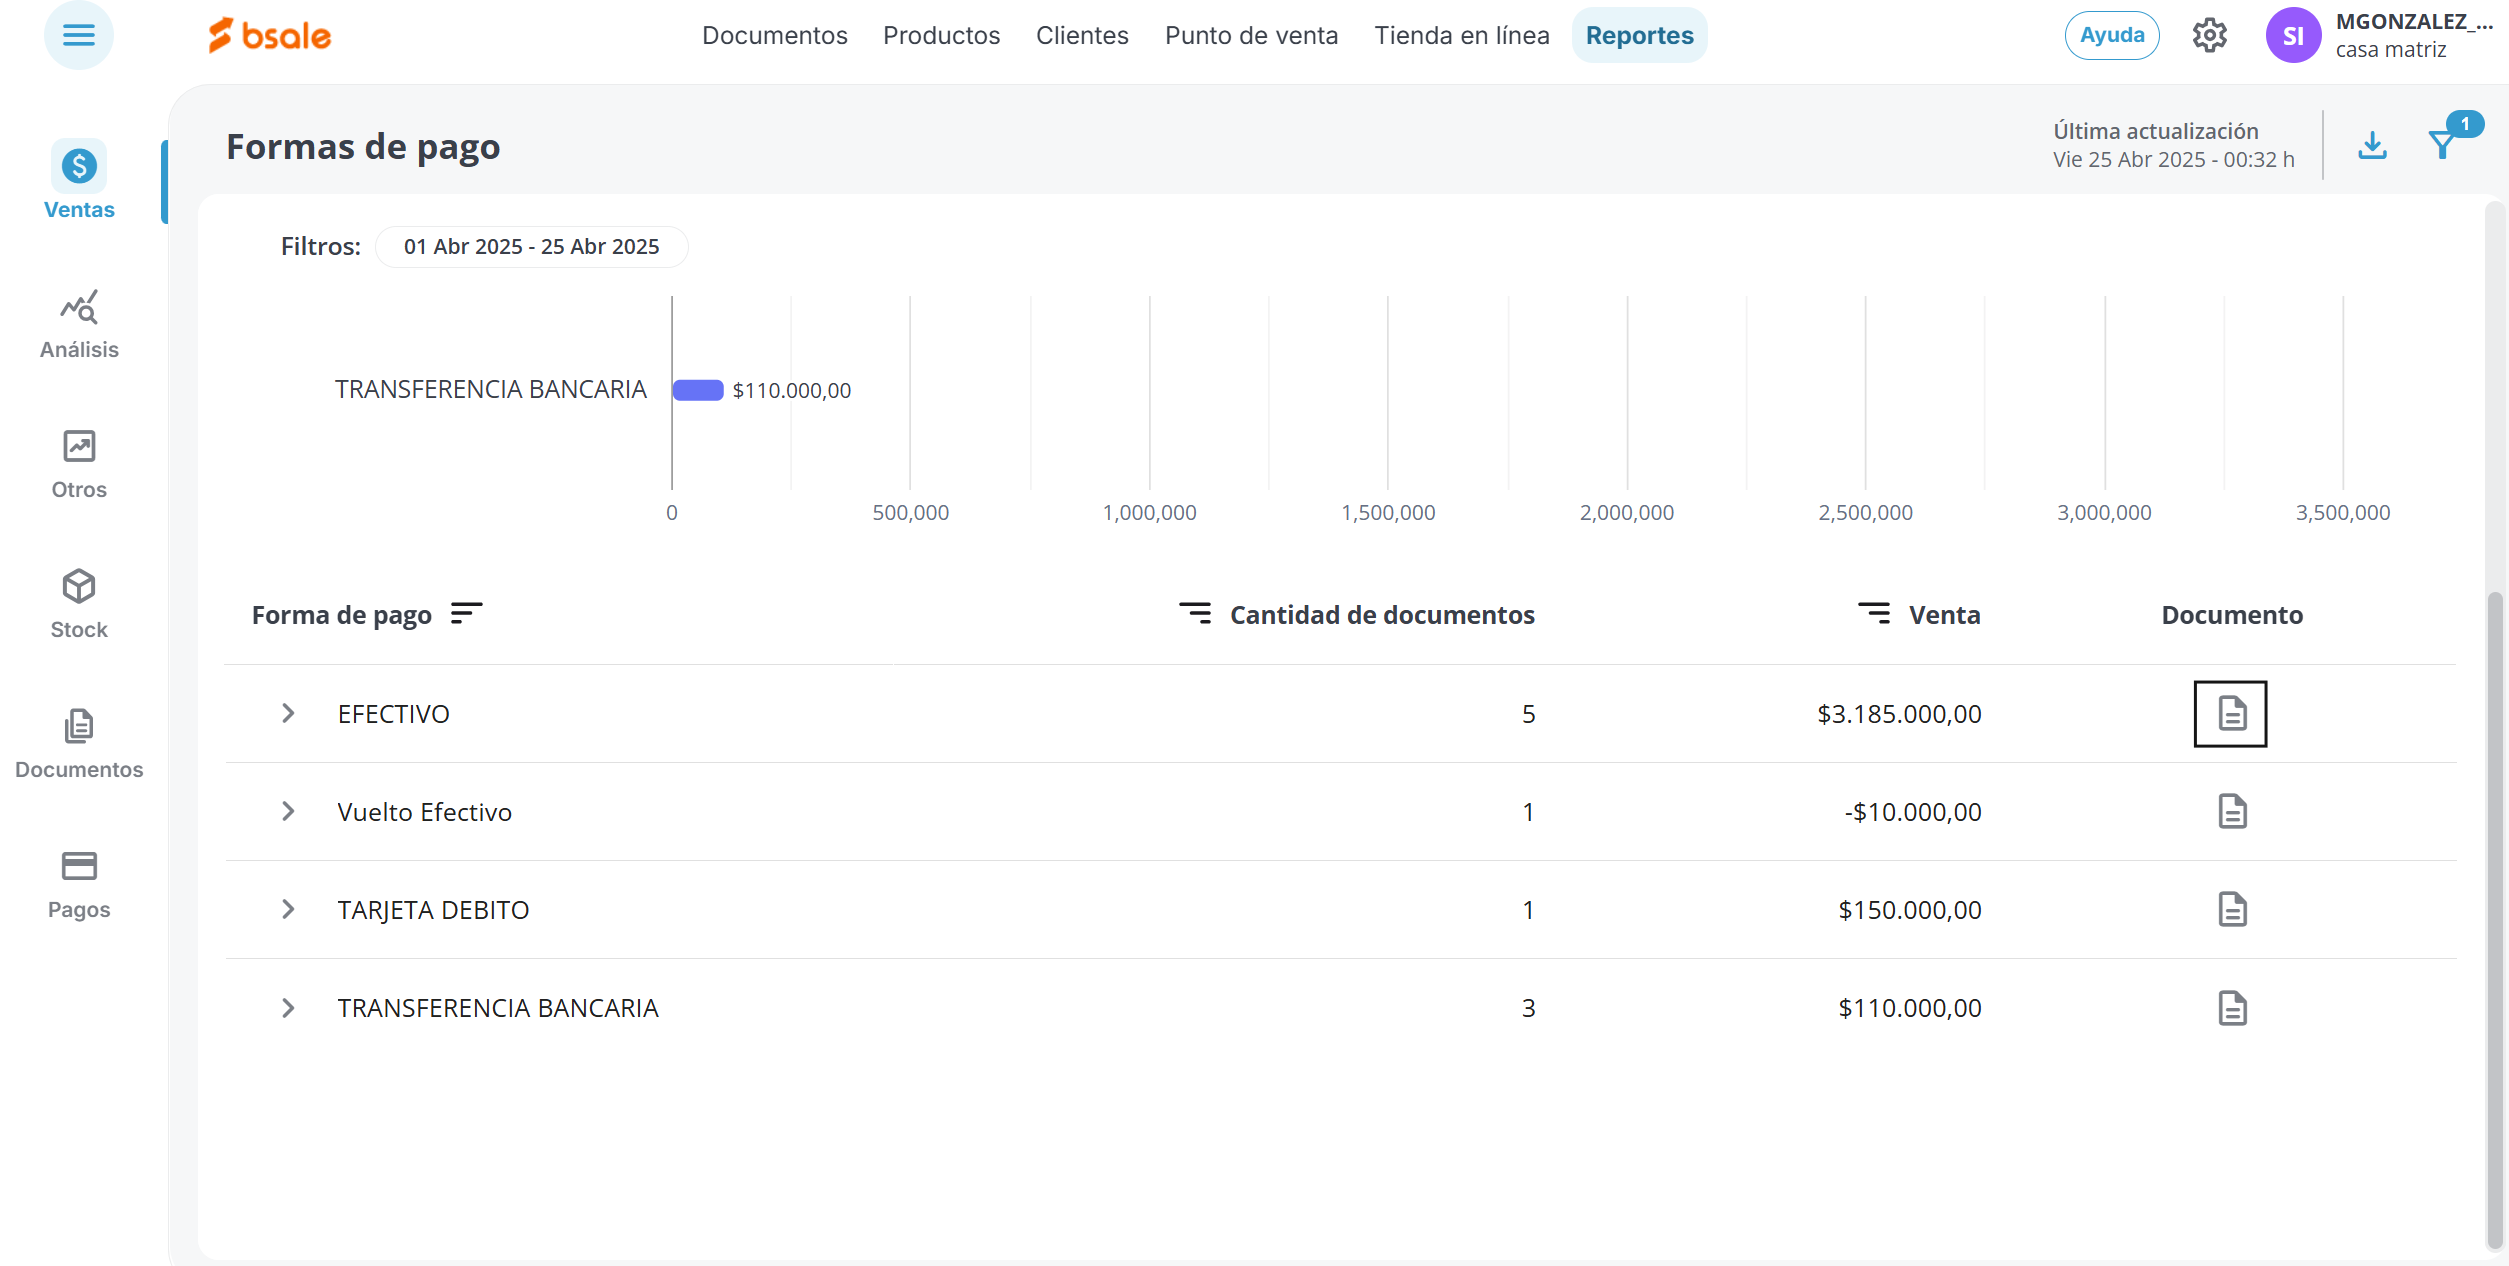2509x1266 pixels.
Task: Expand the Vuelto Efectivo row
Action: [288, 812]
